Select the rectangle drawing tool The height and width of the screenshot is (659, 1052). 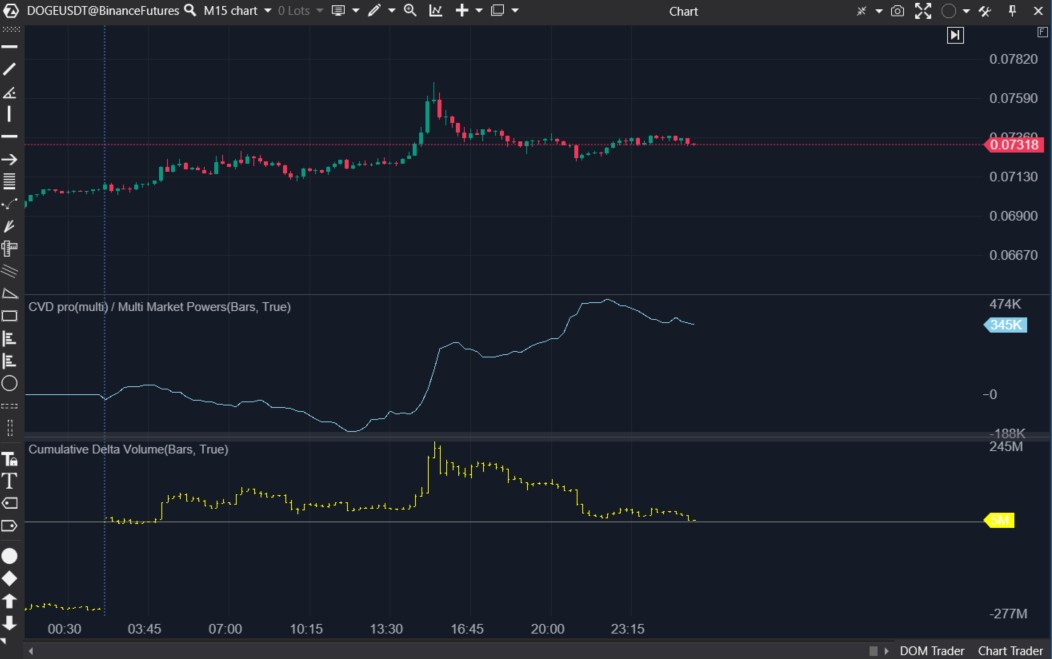pos(10,316)
